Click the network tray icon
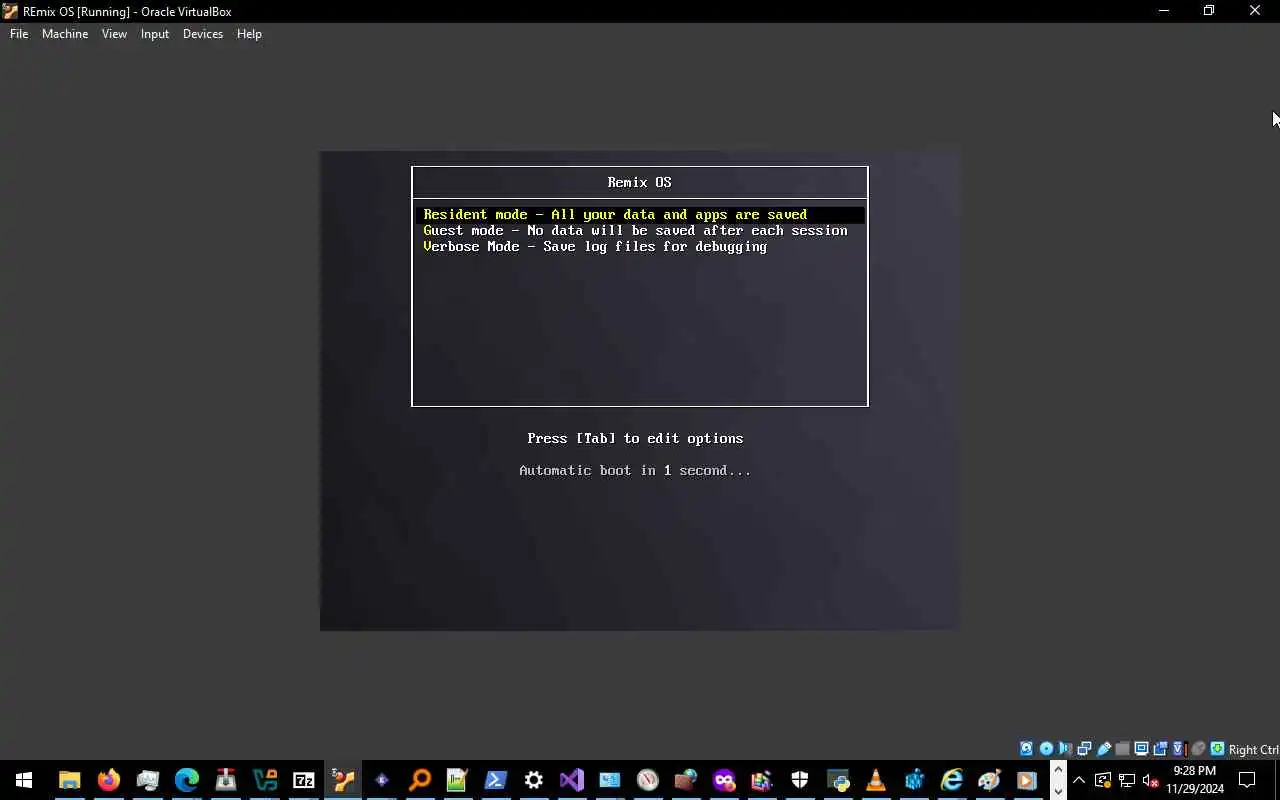Viewport: 1280px width, 800px height. tap(1126, 780)
